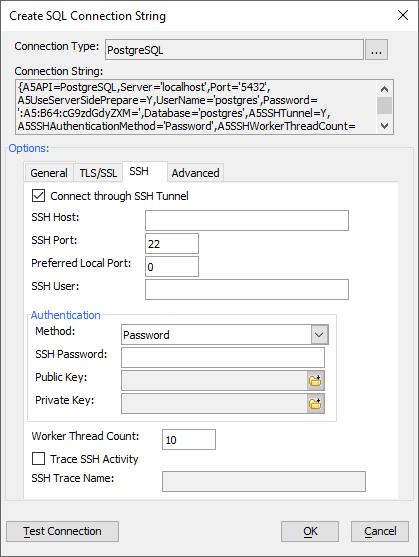Click the connection string scrollbar thumb

click(x=385, y=106)
